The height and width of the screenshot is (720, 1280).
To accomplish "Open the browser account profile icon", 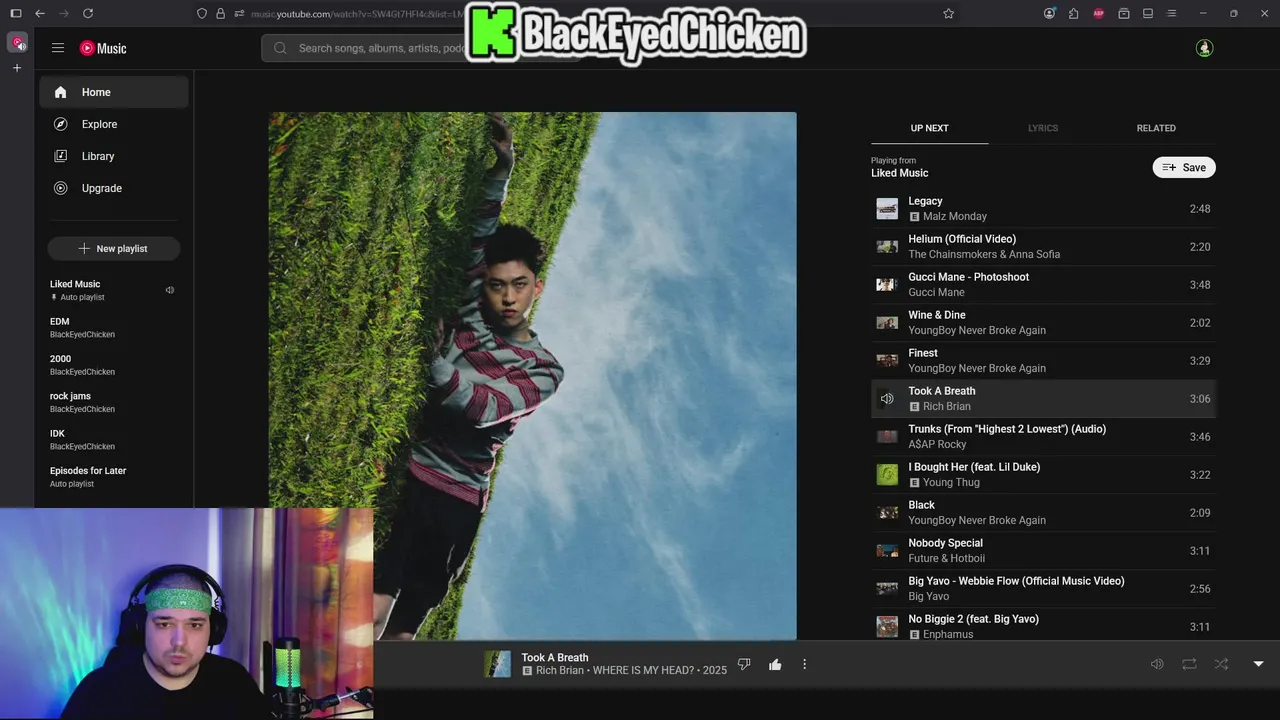I will pyautogui.click(x=1049, y=13).
